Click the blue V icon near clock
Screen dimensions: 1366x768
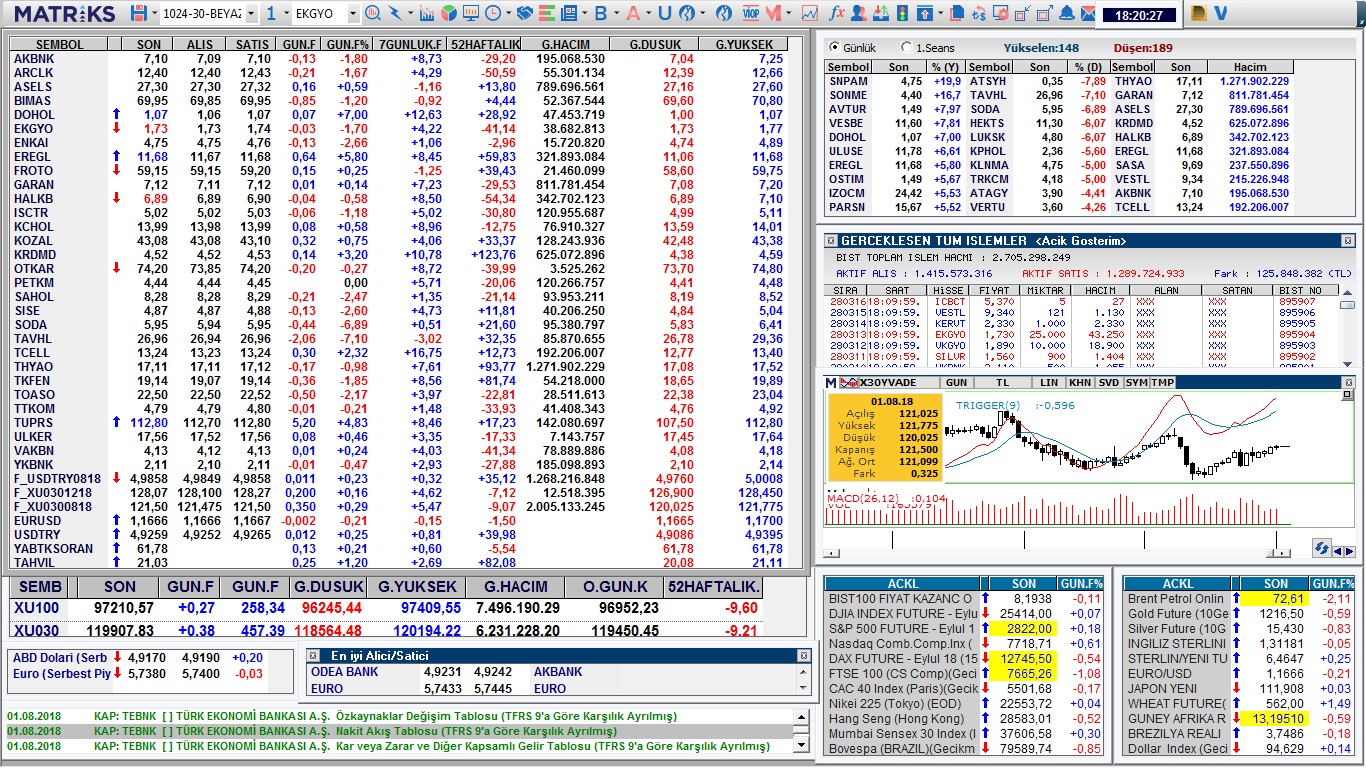click(x=1220, y=14)
